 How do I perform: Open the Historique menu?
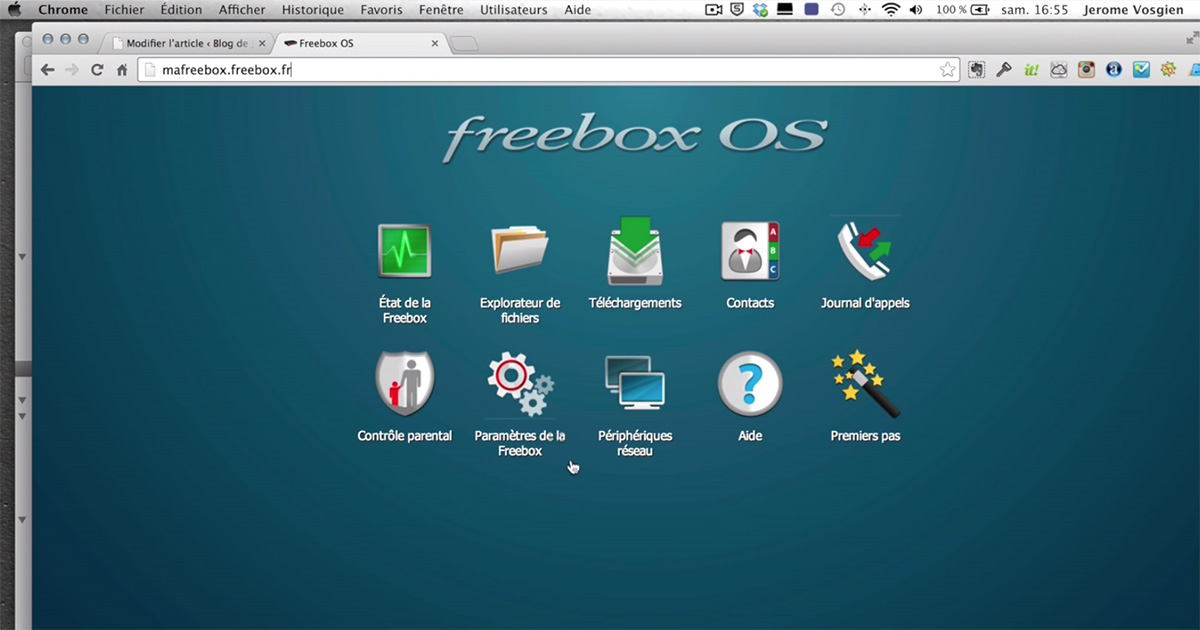[x=313, y=10]
